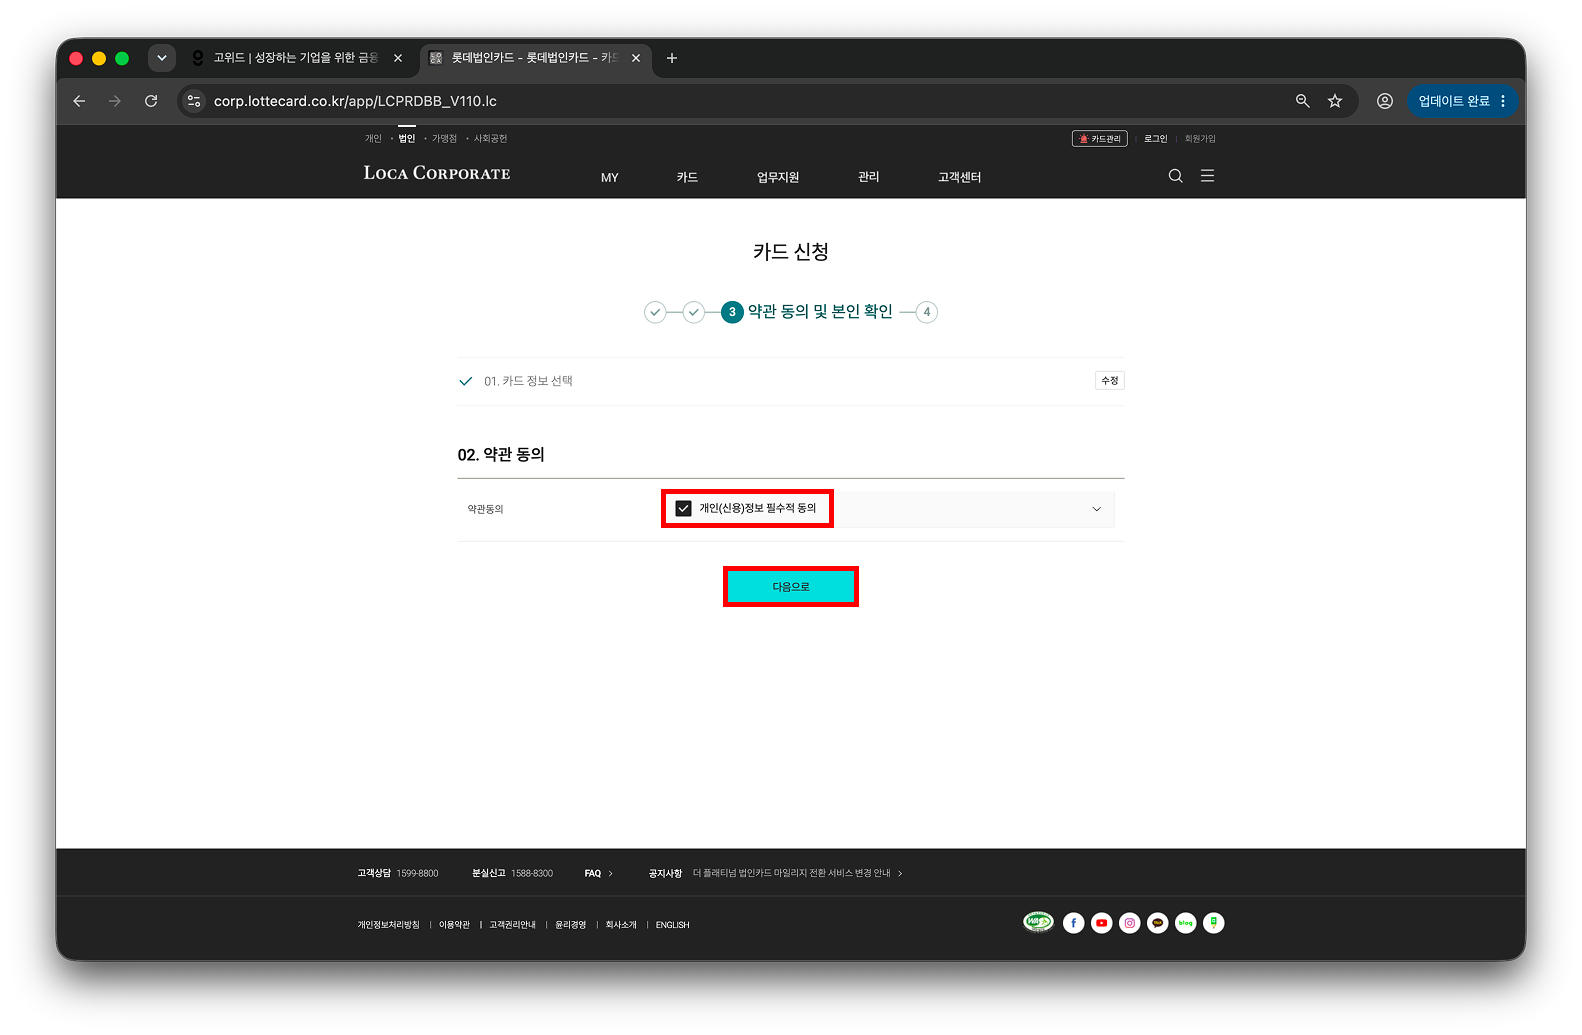The height and width of the screenshot is (1035, 1582).
Task: Click the 회원가입 link
Action: [x=1200, y=139]
